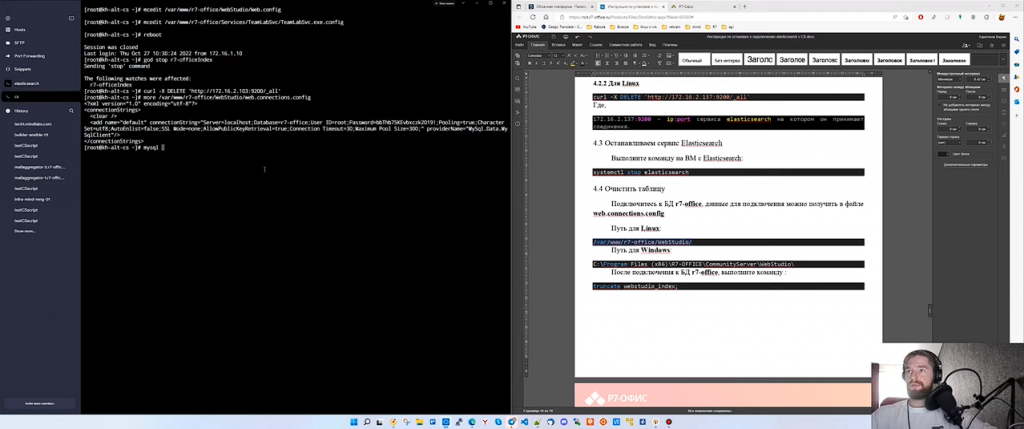
Task: Toggle italic formatting in editor toolbar
Action: click(x=536, y=63)
